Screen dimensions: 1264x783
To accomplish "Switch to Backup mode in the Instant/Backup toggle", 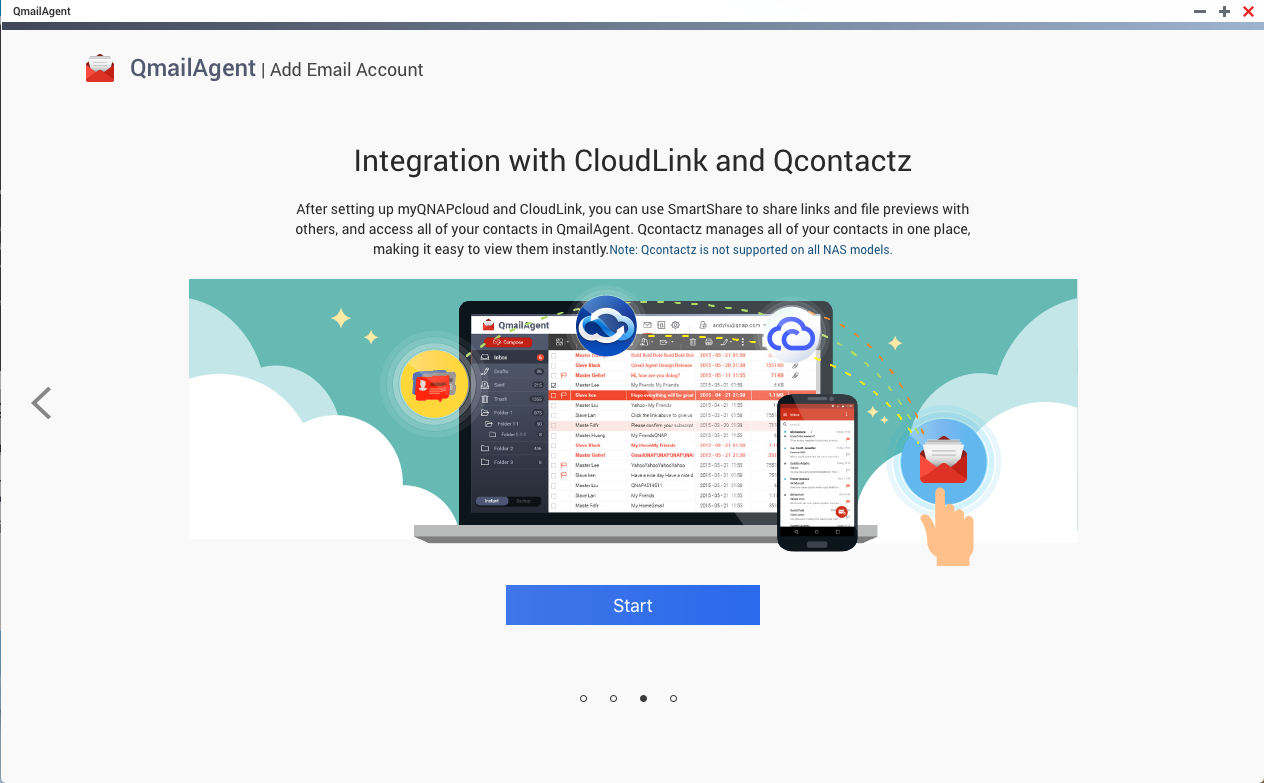I will click(x=525, y=501).
